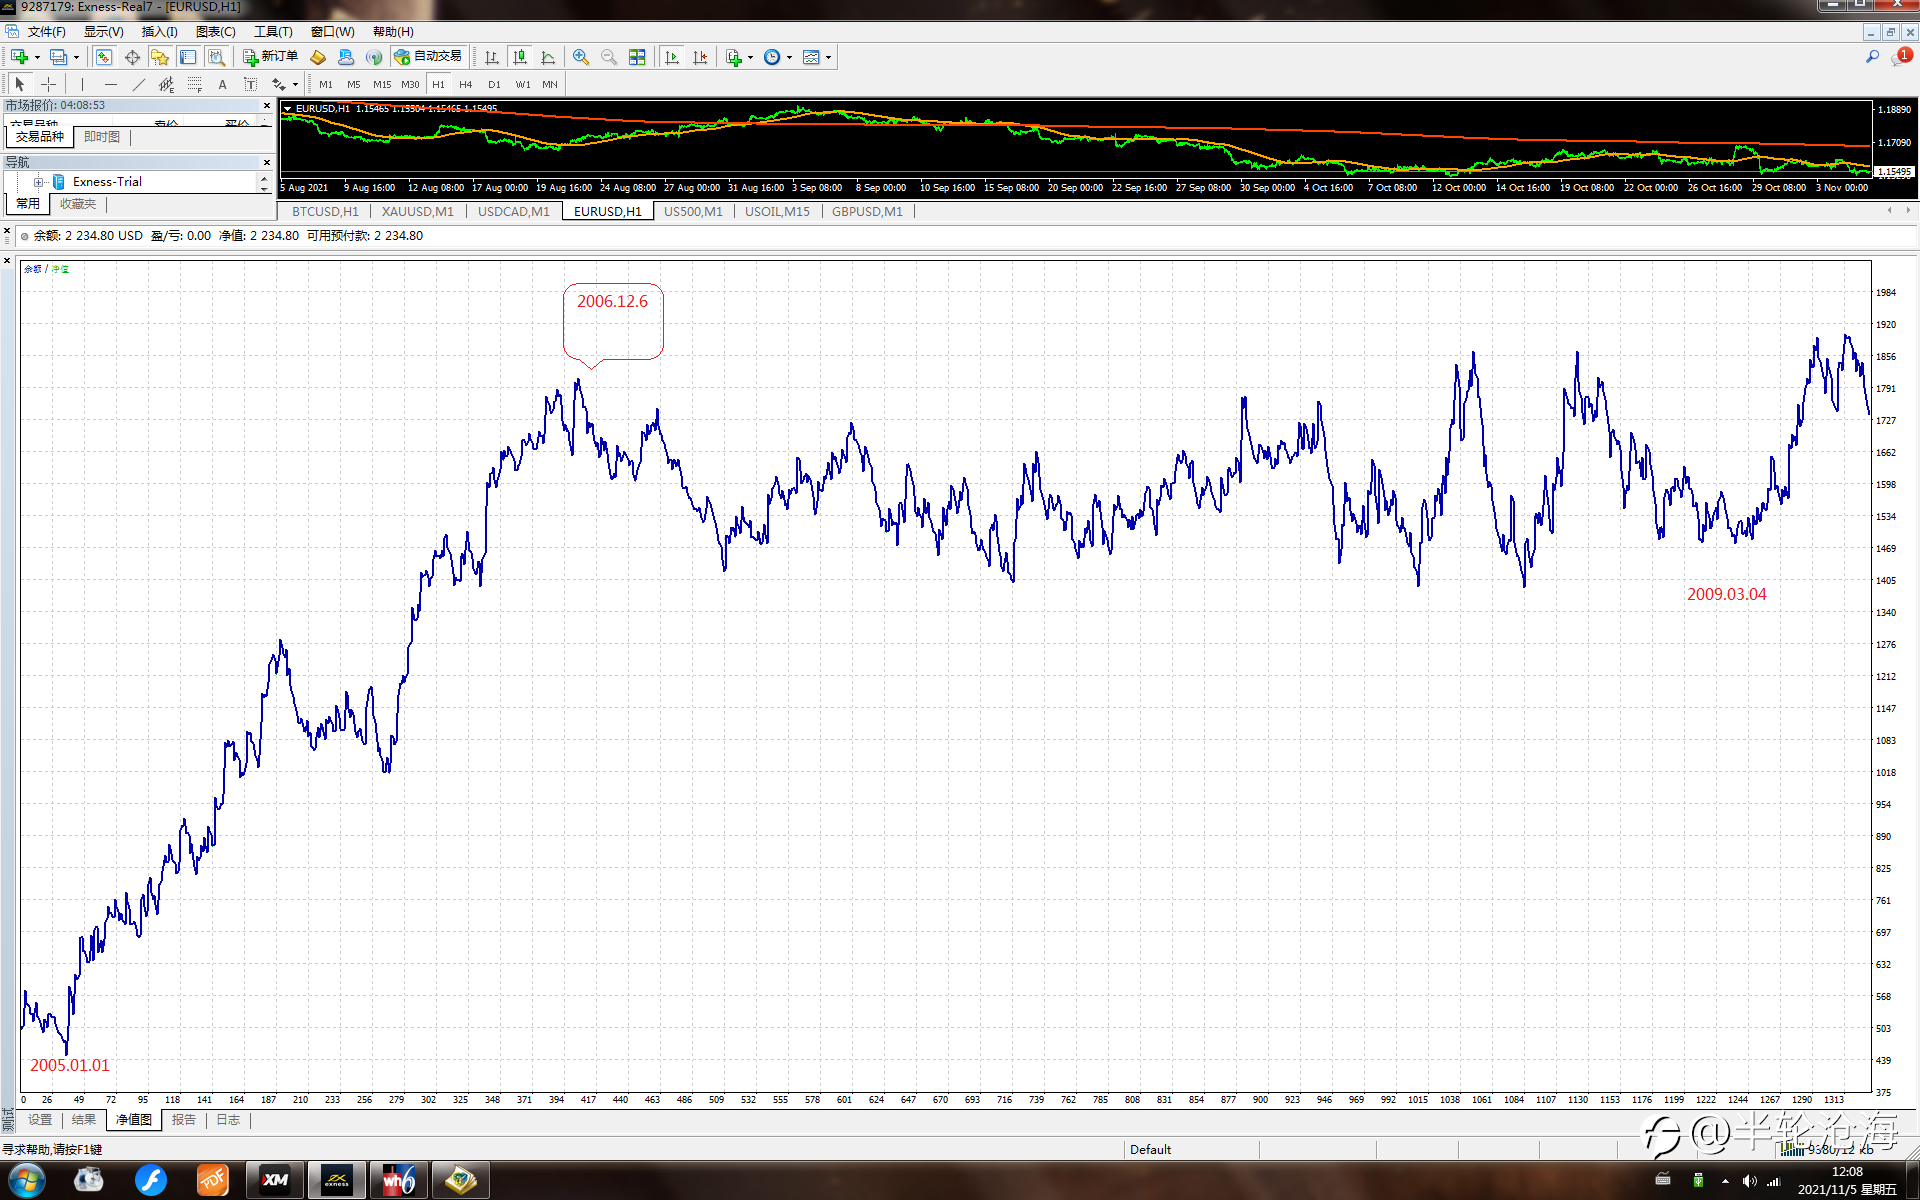Open tester 日志 tab

[228, 1120]
